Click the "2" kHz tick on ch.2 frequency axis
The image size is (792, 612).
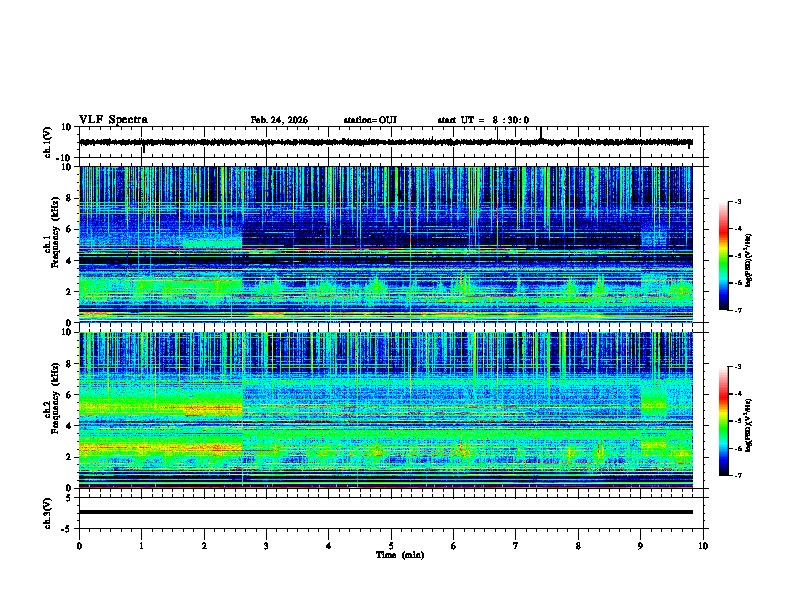[69, 457]
